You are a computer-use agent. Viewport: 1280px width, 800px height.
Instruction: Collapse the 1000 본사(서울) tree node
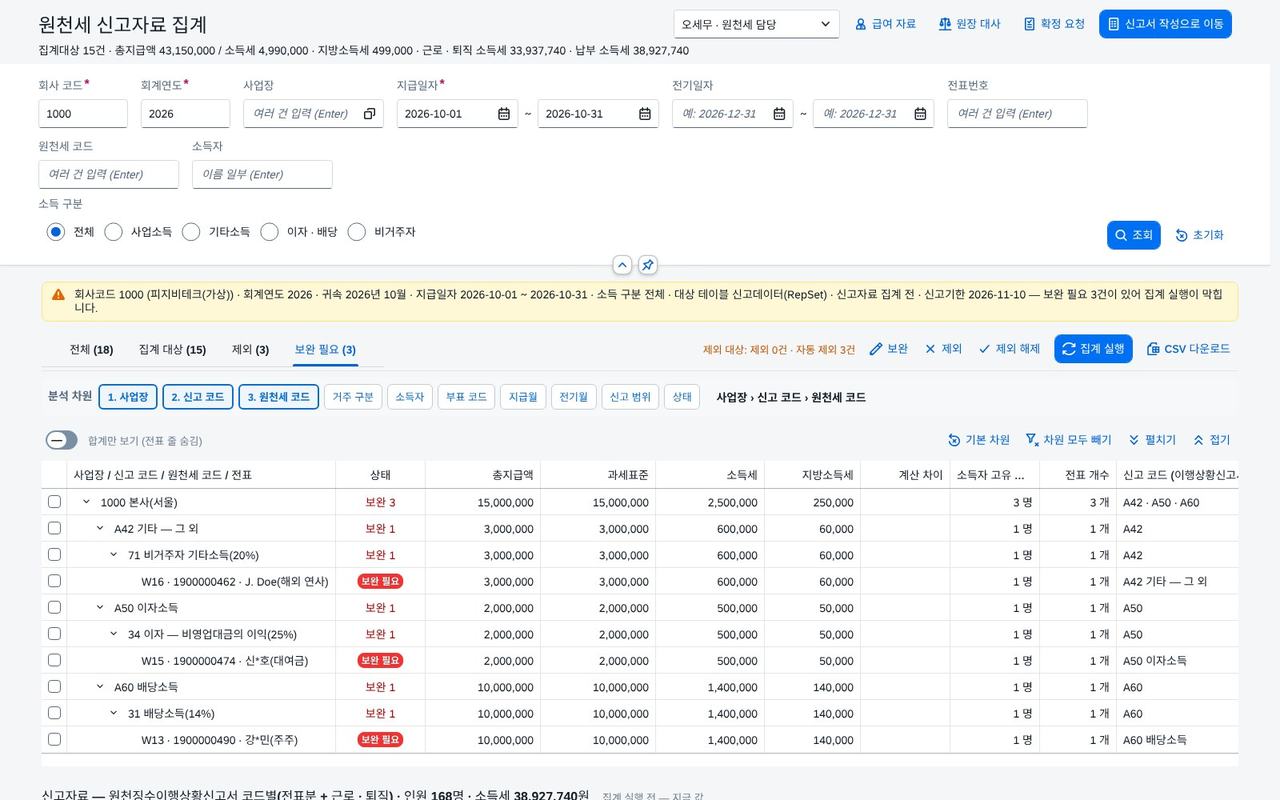(x=87, y=502)
